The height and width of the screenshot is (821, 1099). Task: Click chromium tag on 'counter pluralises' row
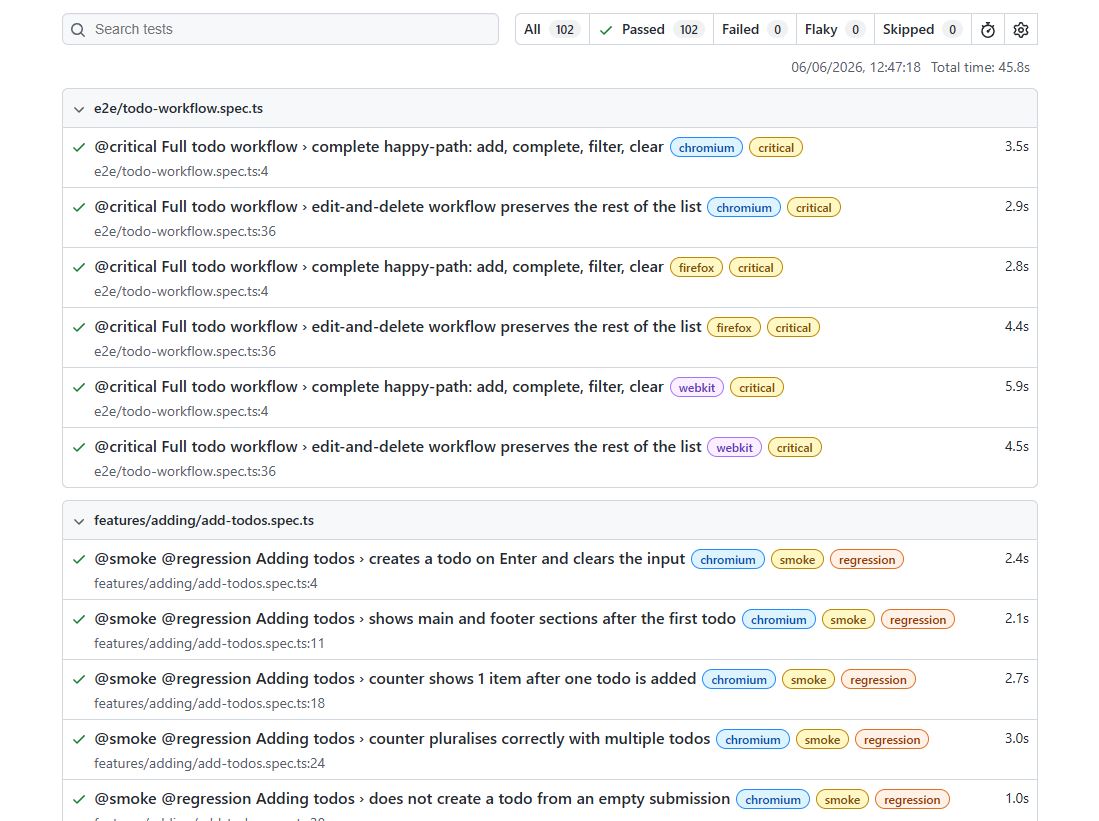(753, 740)
